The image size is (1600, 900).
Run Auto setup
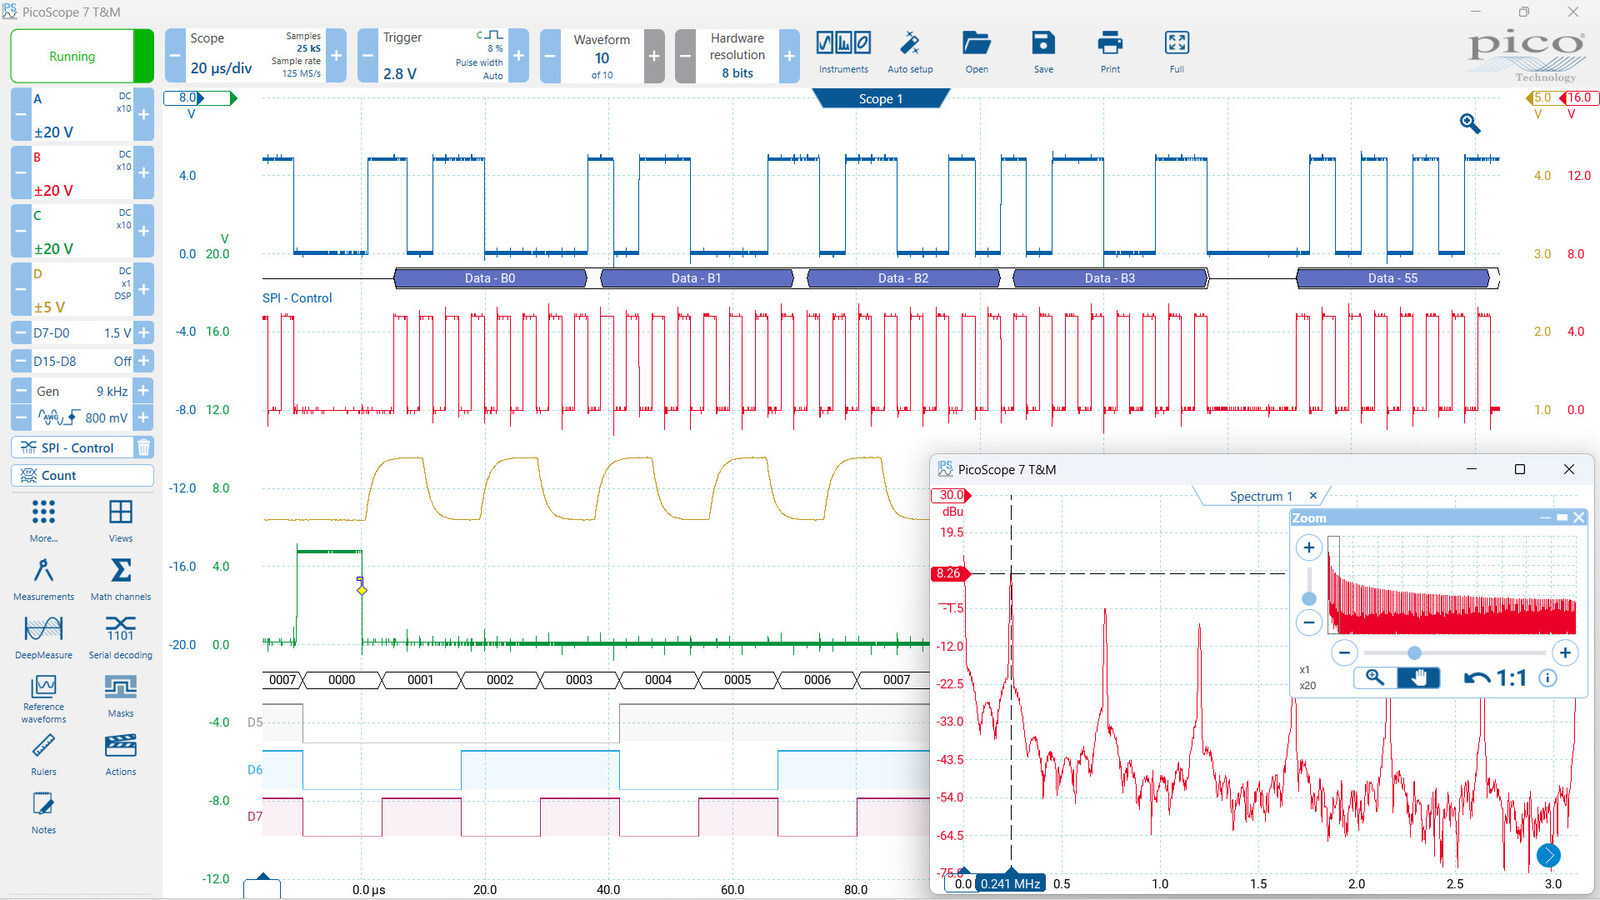point(910,52)
